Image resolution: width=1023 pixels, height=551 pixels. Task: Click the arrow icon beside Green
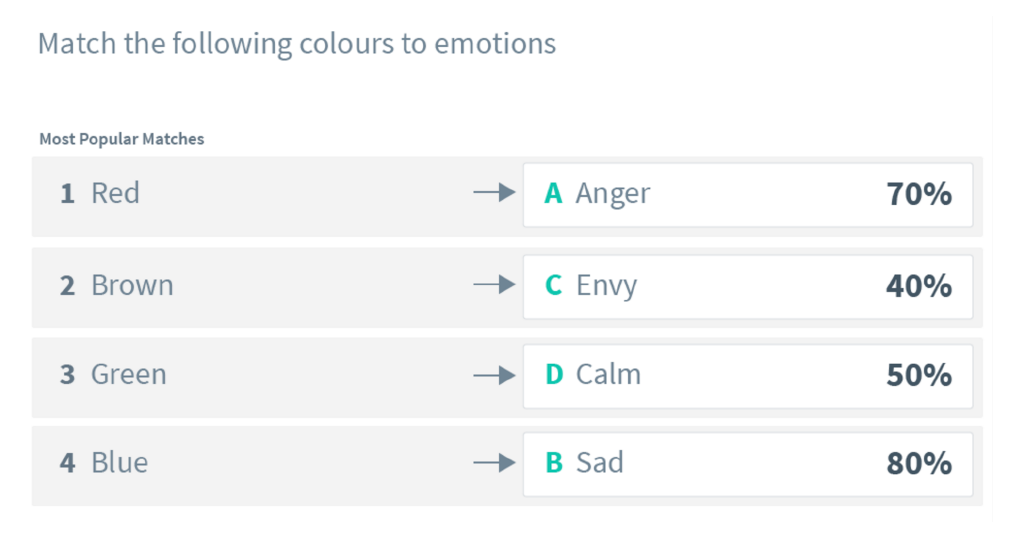(495, 375)
